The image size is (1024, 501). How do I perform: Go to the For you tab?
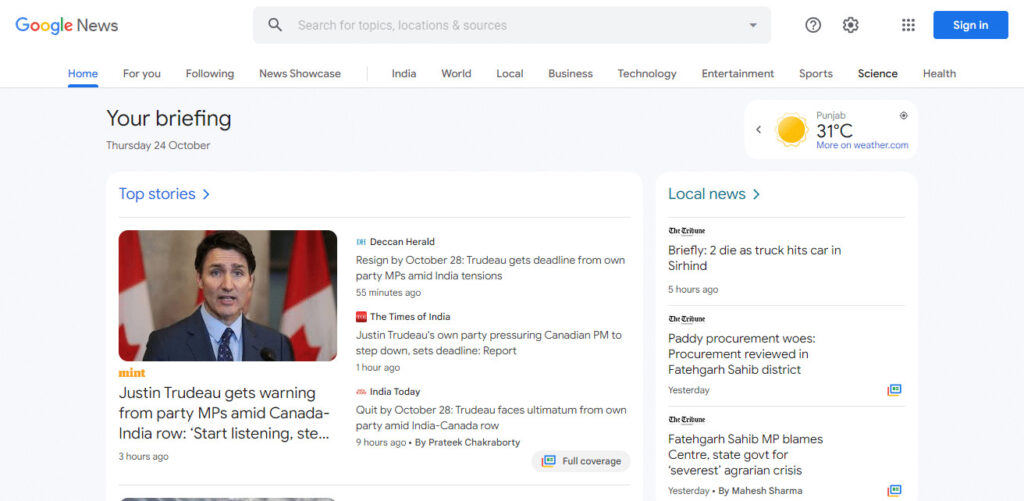coord(142,74)
